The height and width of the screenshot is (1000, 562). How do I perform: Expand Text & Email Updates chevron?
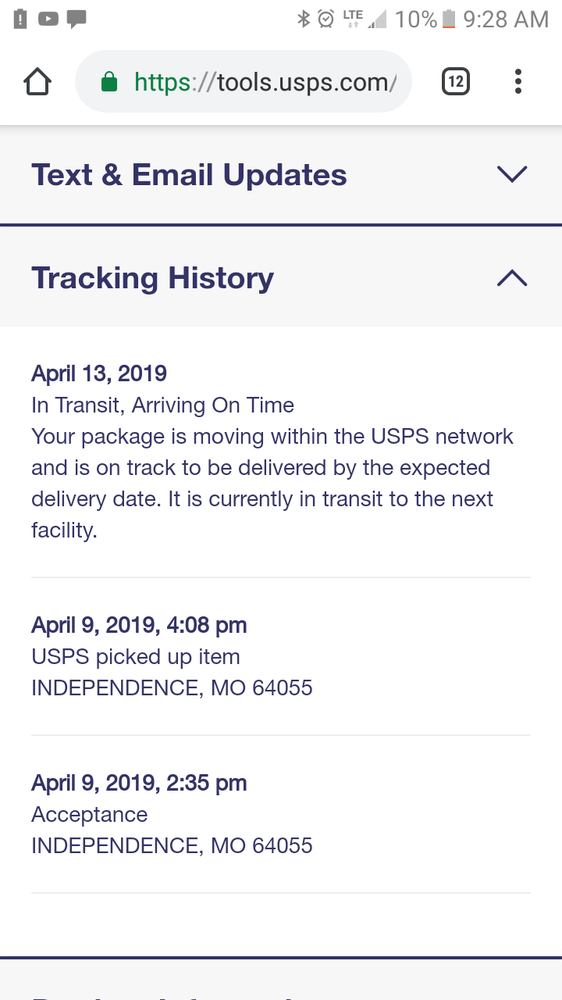click(512, 174)
